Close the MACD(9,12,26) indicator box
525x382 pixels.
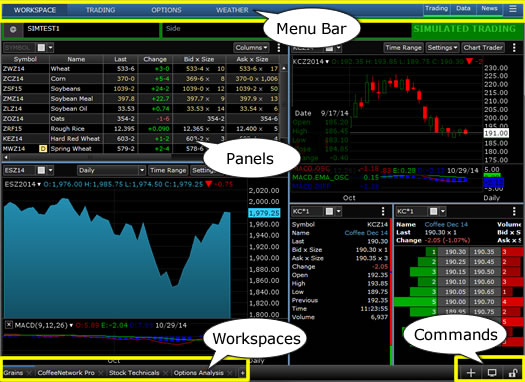coord(9,324)
